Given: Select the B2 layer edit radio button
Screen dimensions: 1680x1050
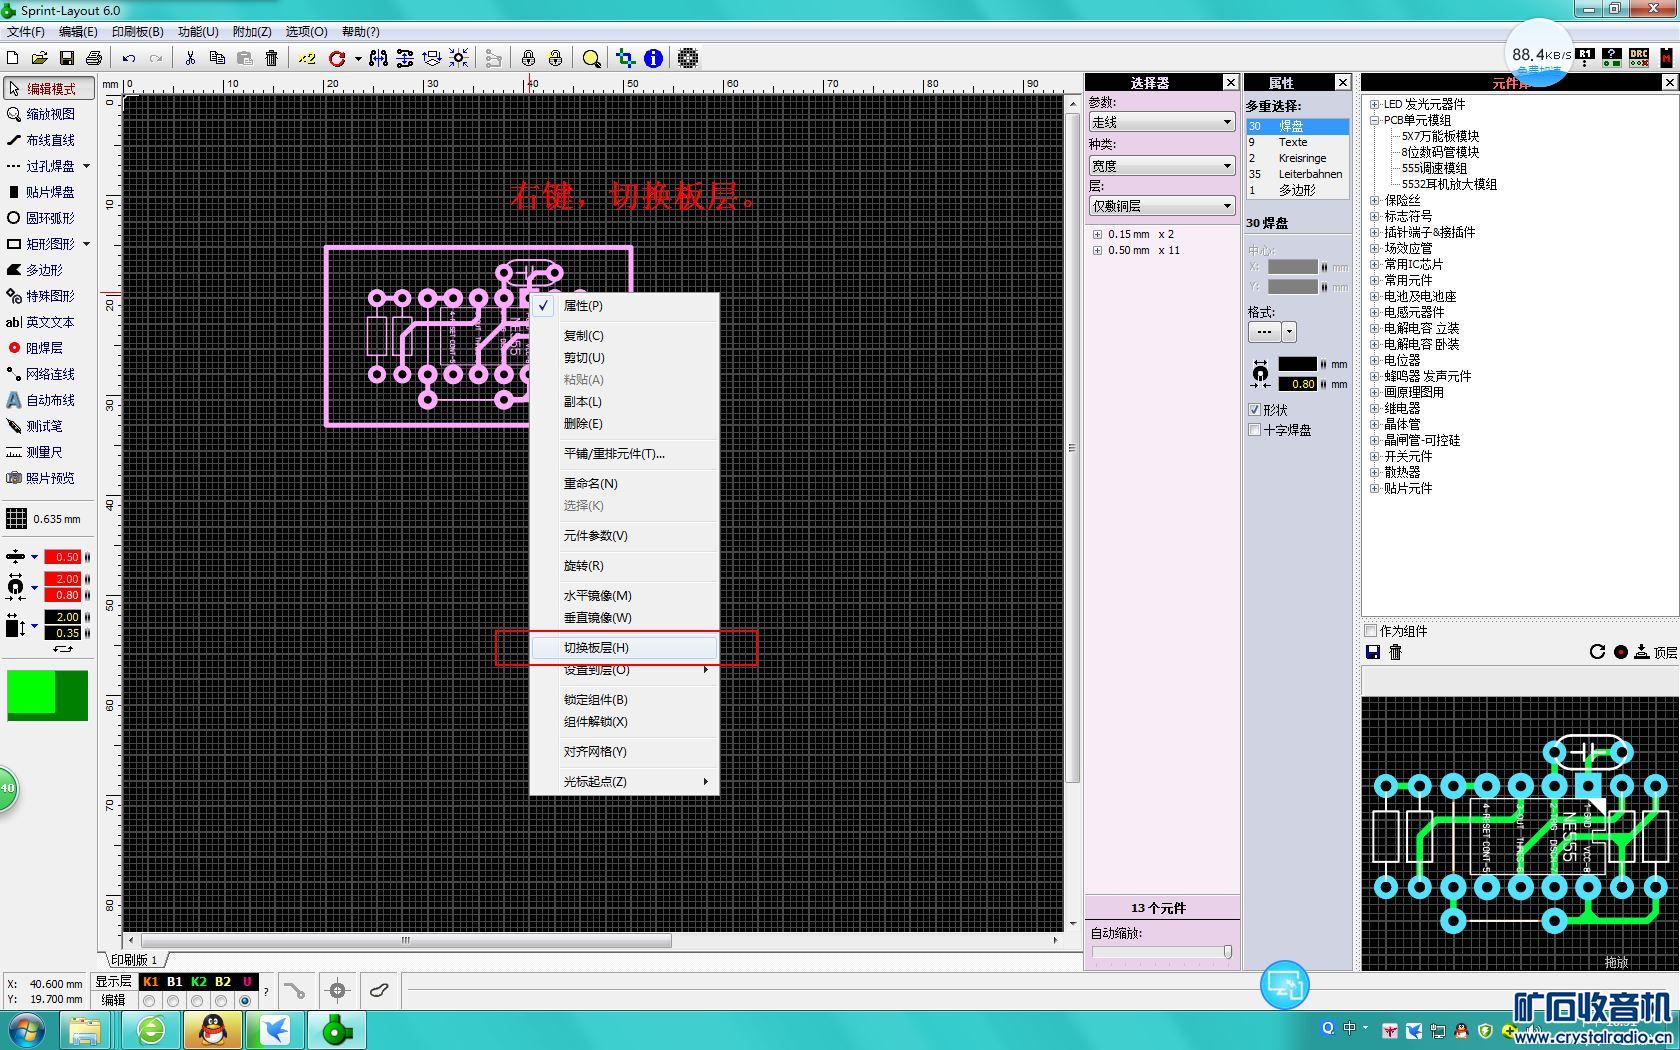Looking at the screenshot, I should [221, 1000].
